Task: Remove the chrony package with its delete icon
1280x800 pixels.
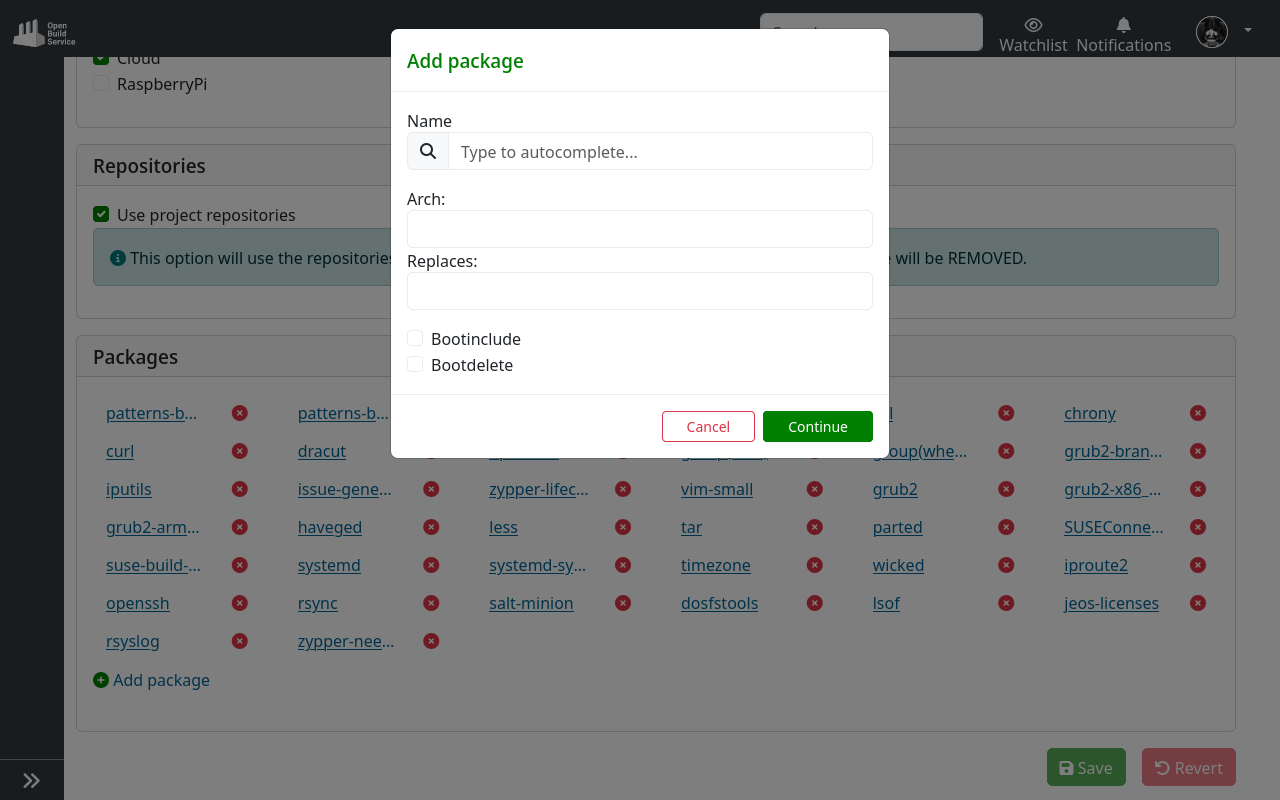Action: (x=1197, y=412)
